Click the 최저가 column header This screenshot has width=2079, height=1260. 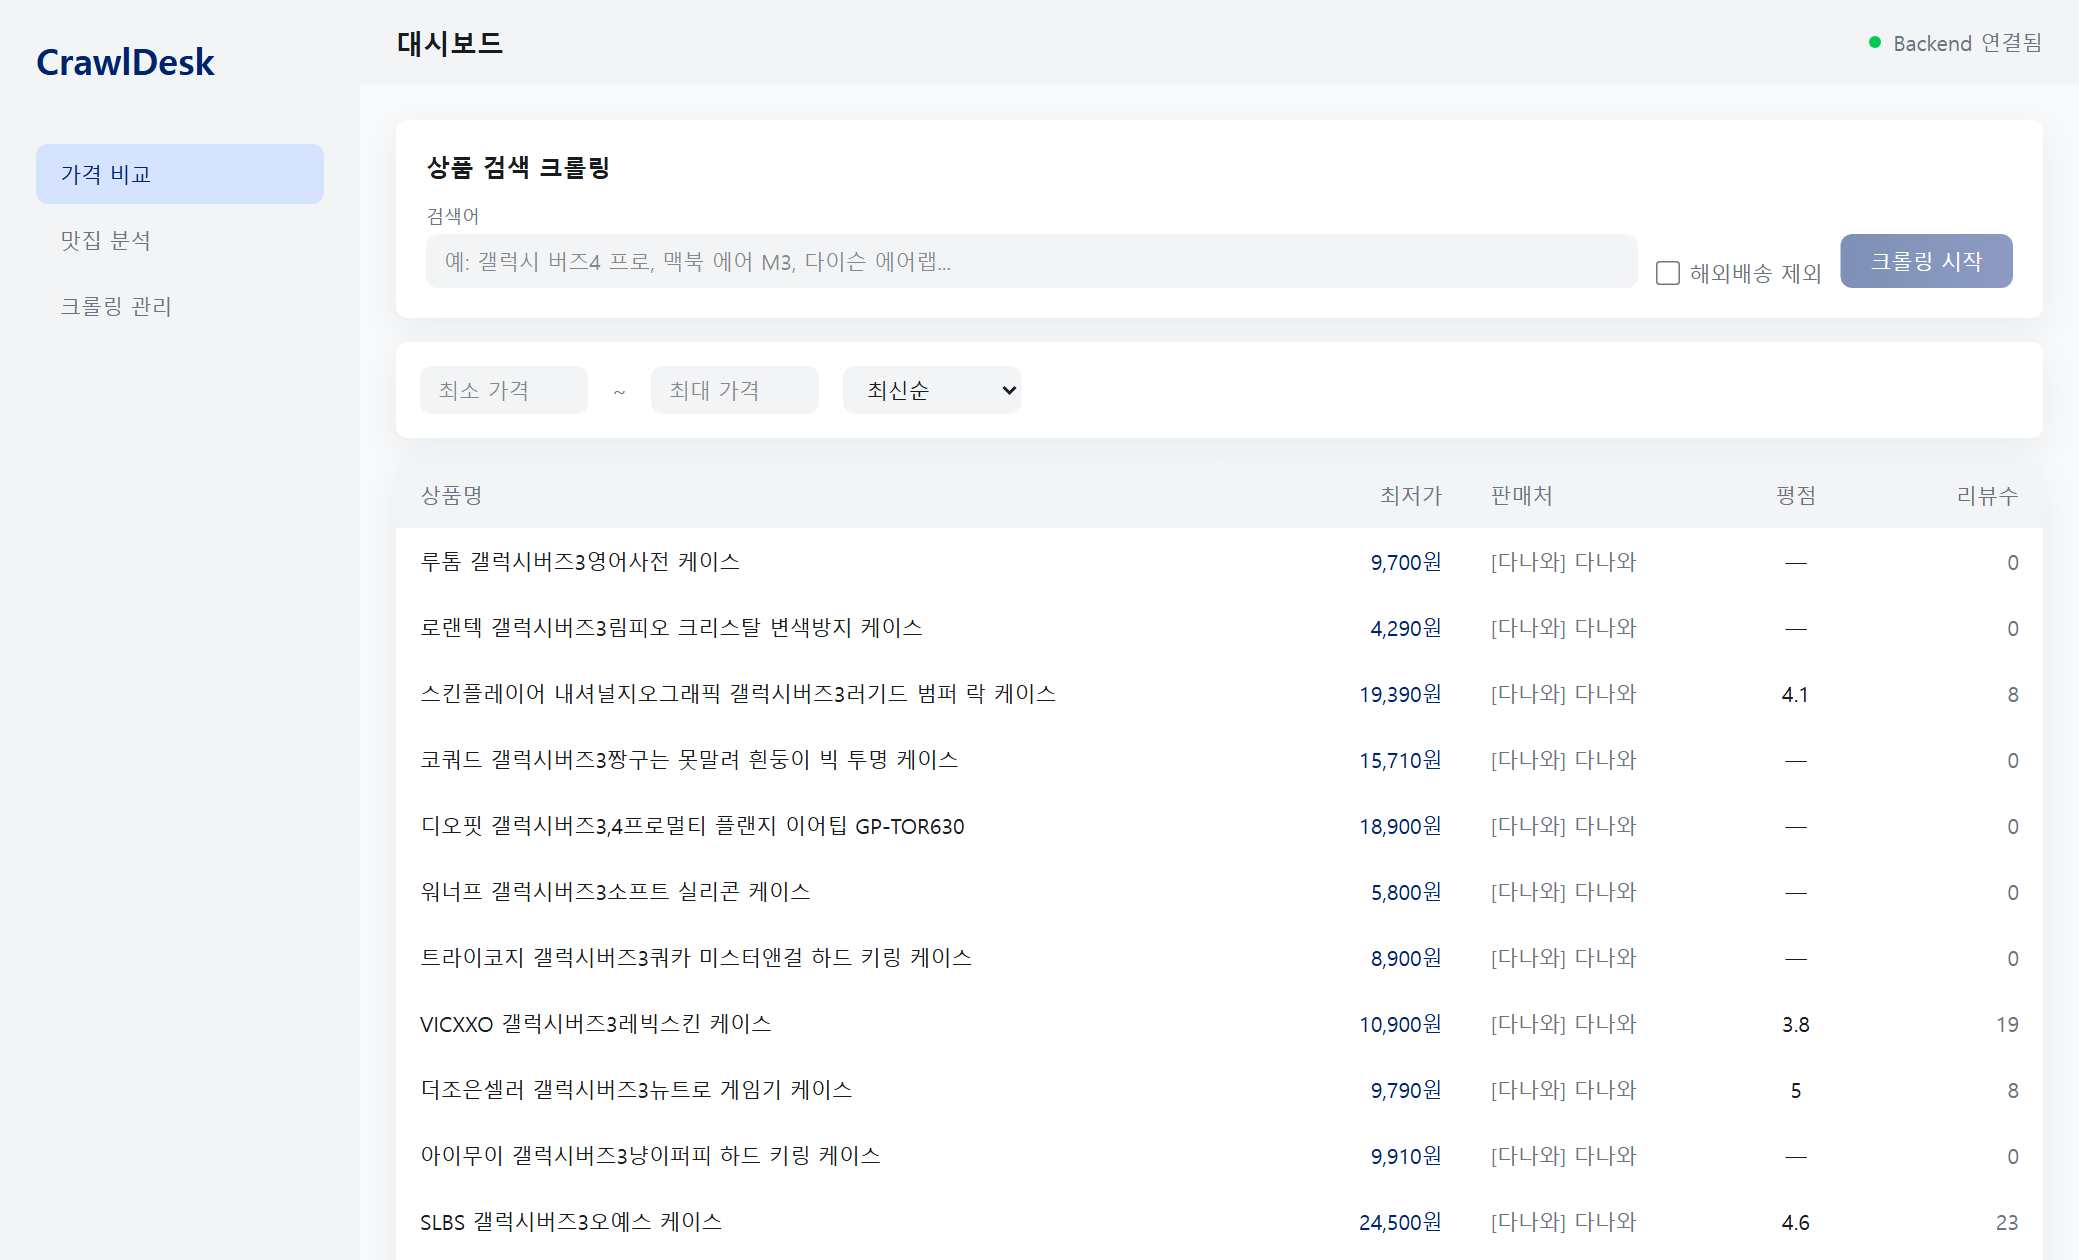tap(1410, 495)
